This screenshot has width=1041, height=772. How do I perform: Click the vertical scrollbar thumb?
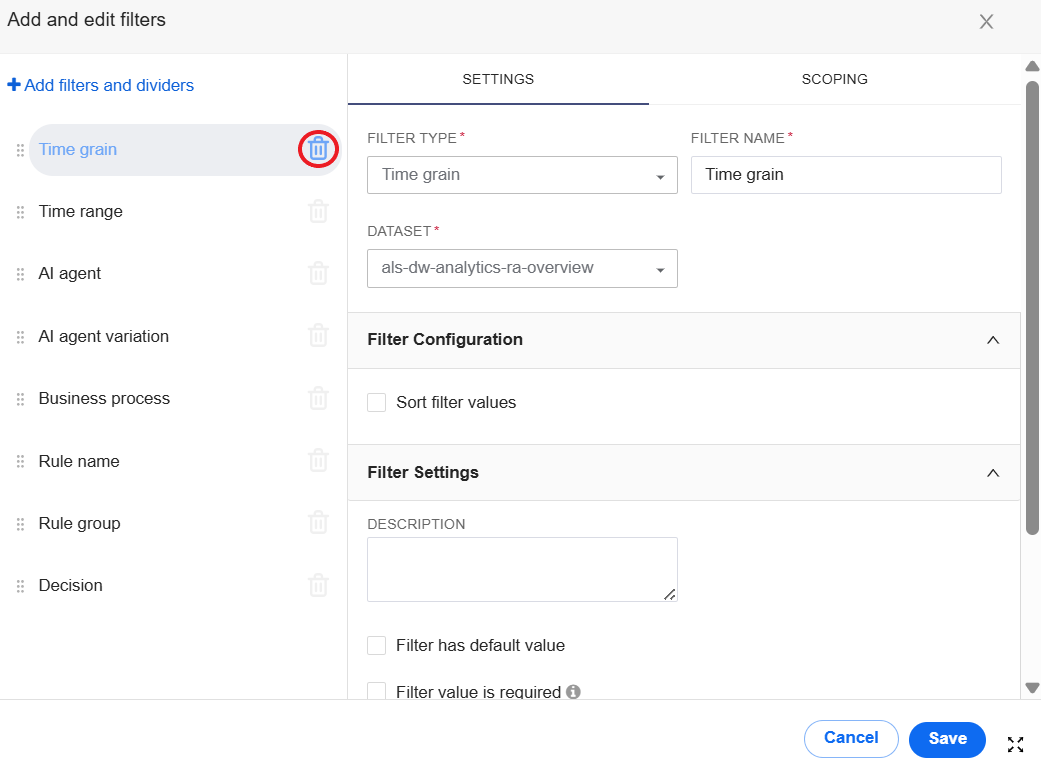(x=1032, y=307)
